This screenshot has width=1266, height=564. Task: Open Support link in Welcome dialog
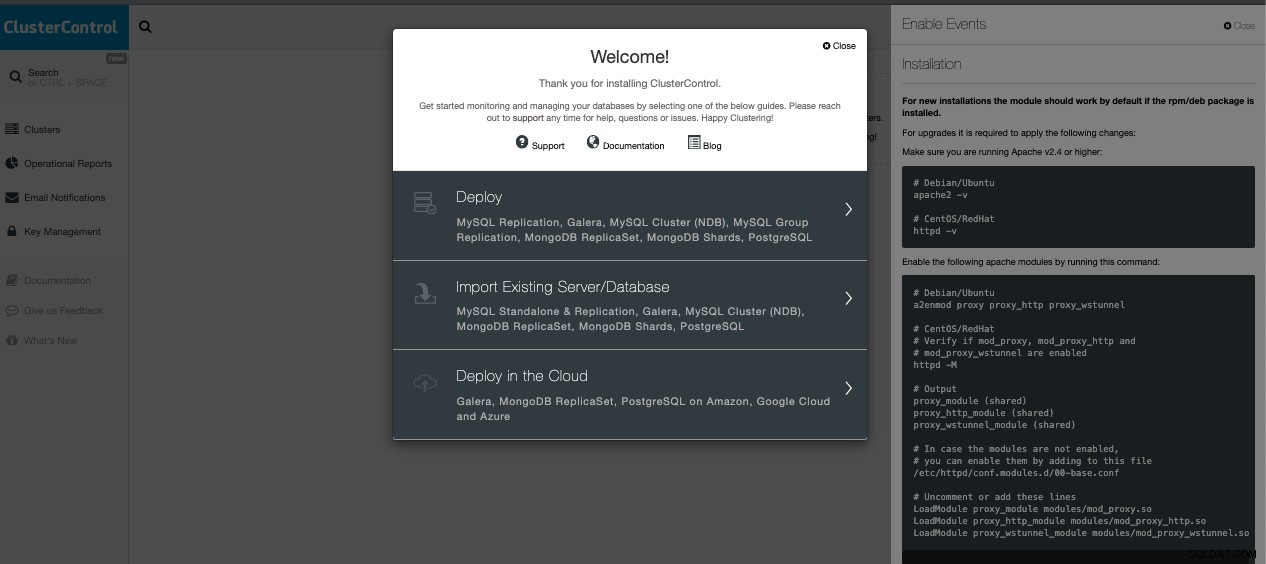pos(548,146)
